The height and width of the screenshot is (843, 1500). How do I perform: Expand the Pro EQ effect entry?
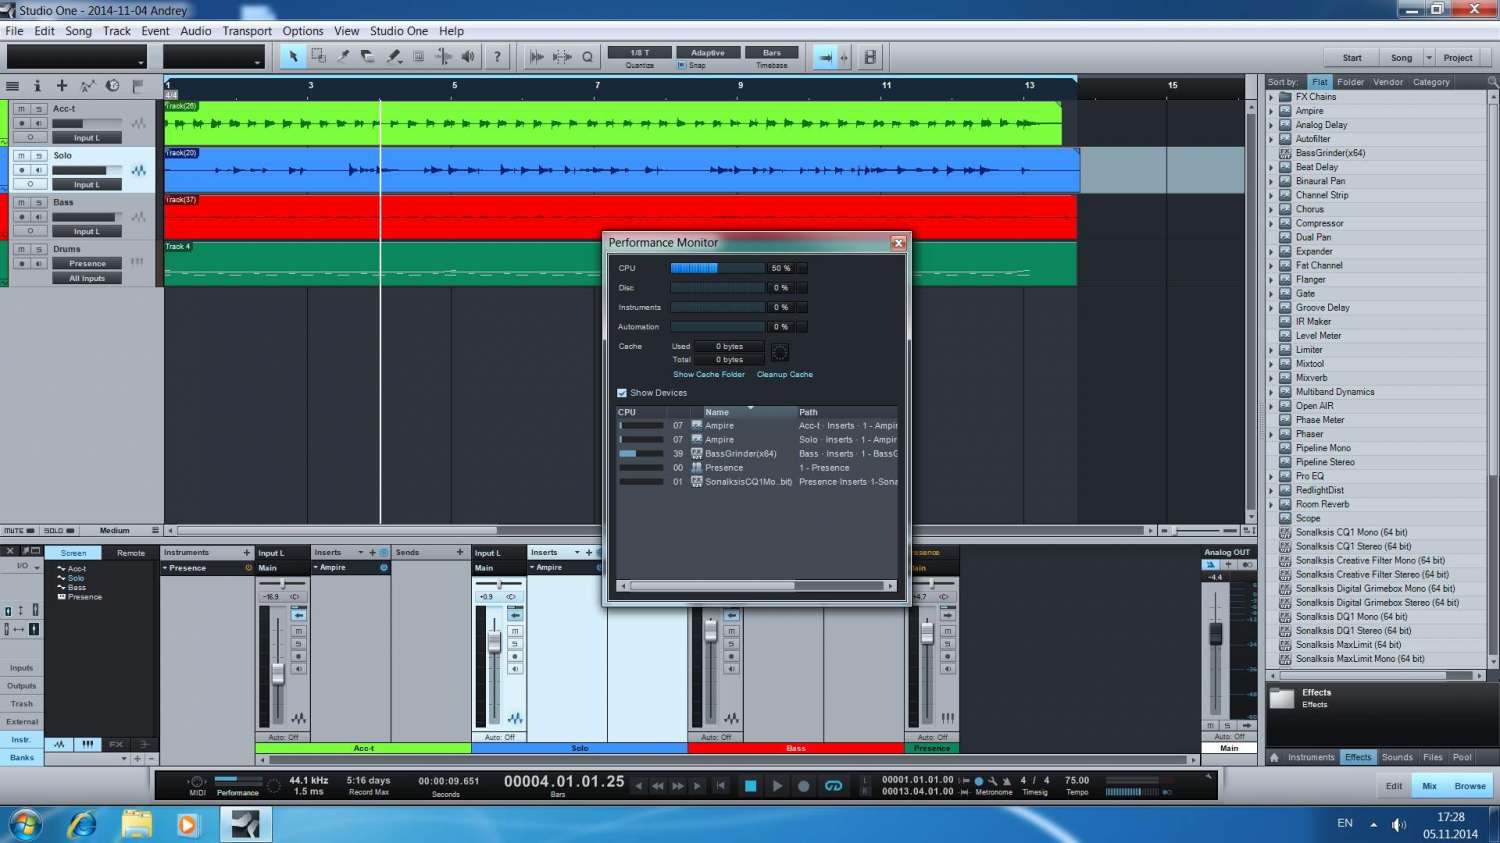pos(1272,476)
